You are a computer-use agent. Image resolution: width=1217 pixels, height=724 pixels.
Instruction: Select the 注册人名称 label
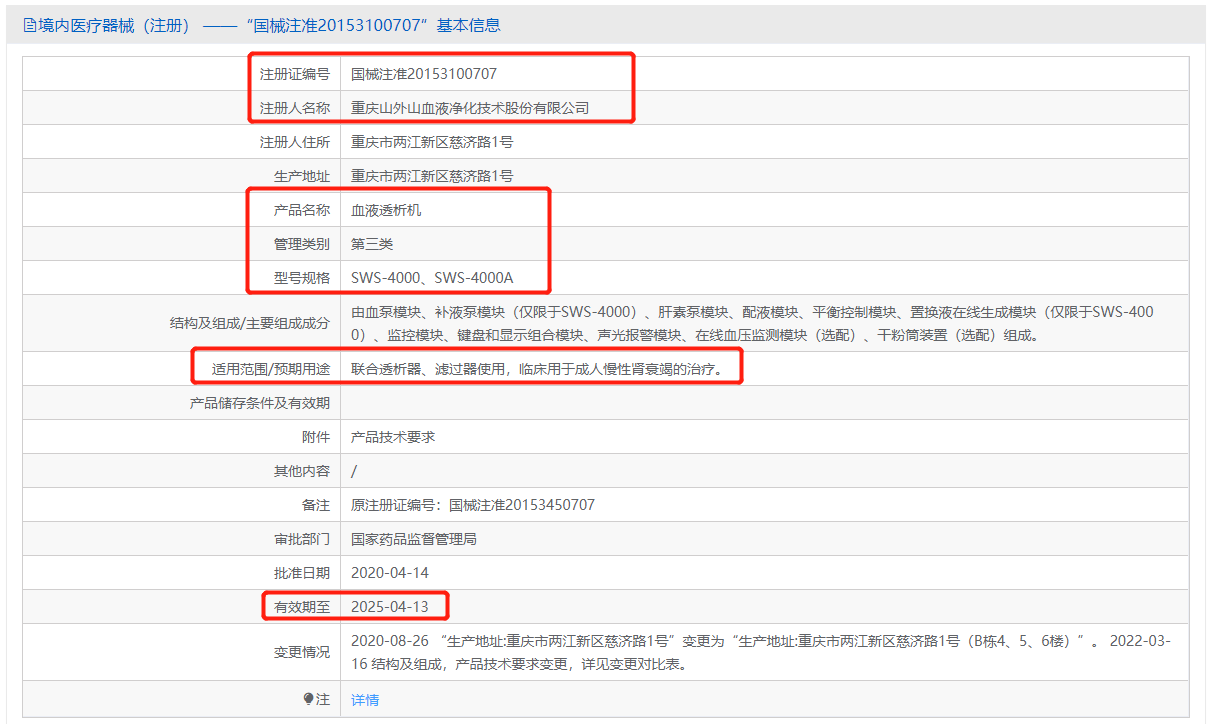(x=295, y=108)
